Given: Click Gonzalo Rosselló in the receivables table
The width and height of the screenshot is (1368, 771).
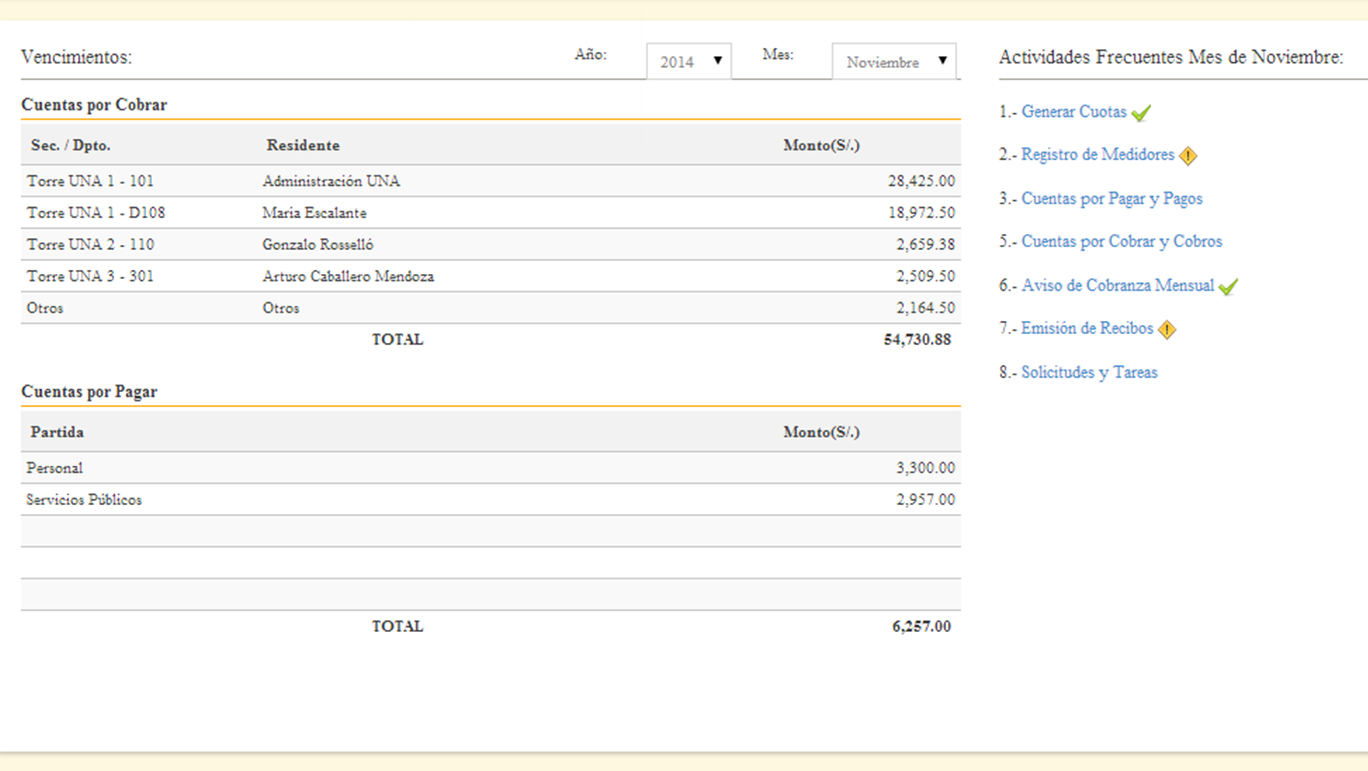Looking at the screenshot, I should (x=318, y=244).
